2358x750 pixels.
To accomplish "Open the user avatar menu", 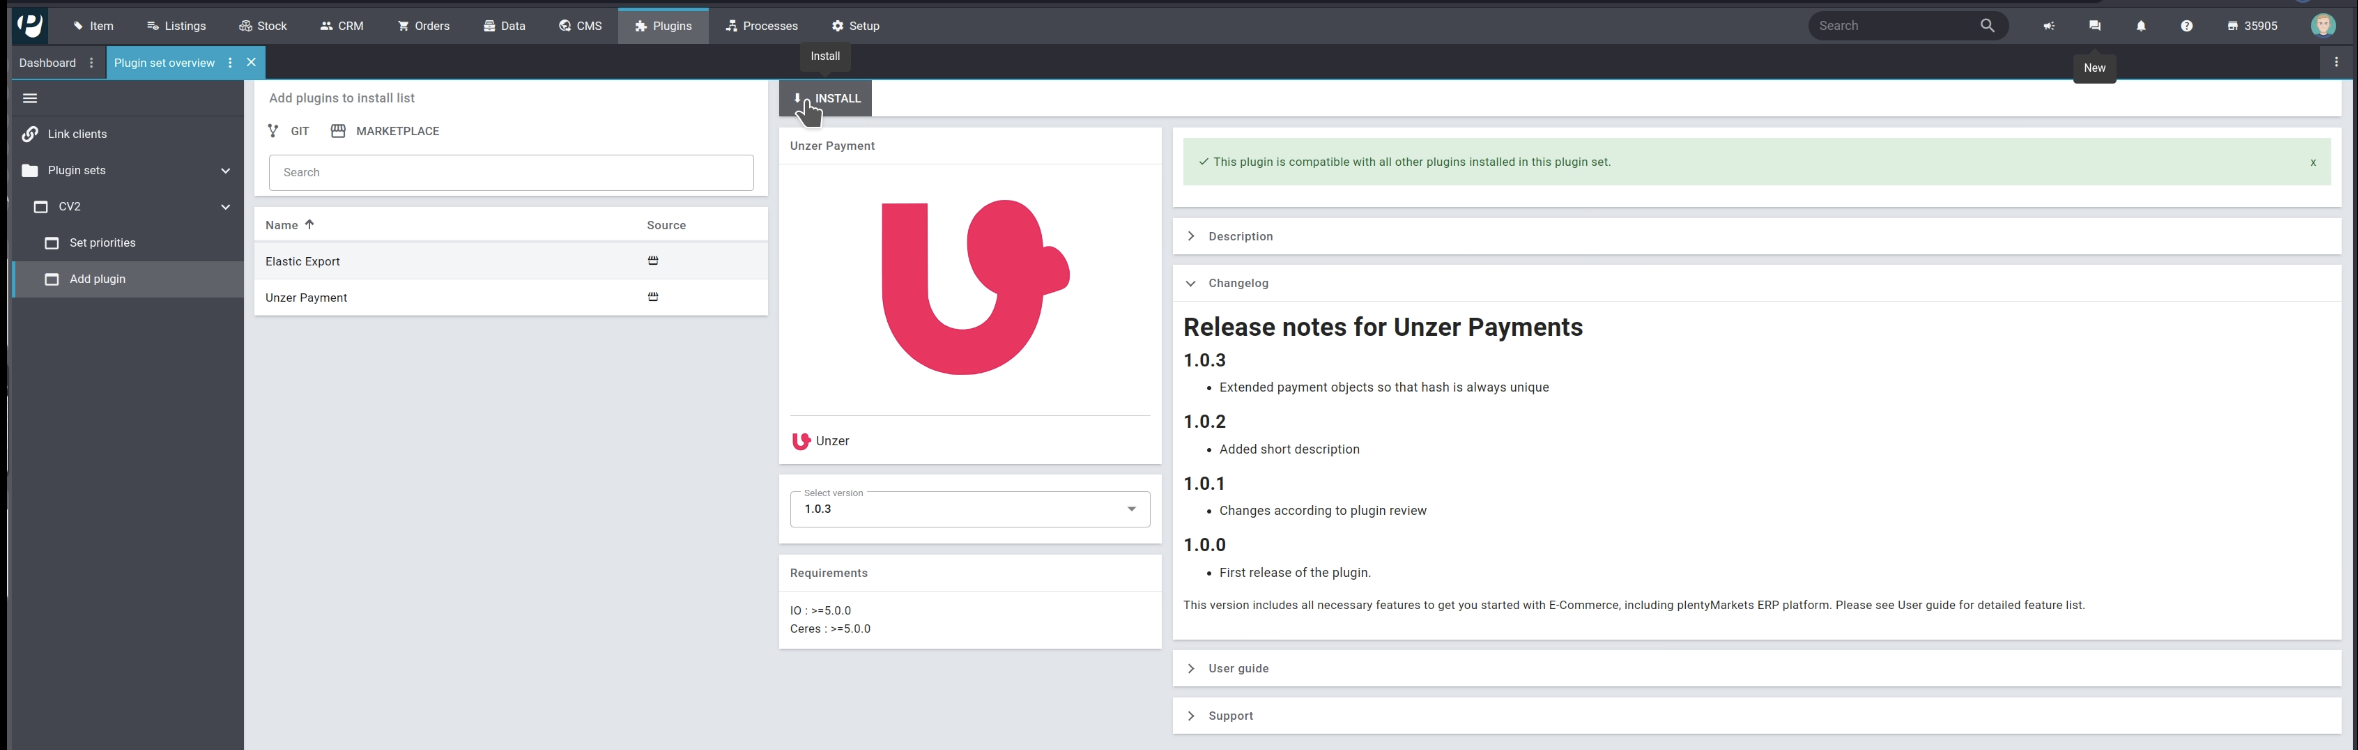I will pyautogui.click(x=2323, y=25).
